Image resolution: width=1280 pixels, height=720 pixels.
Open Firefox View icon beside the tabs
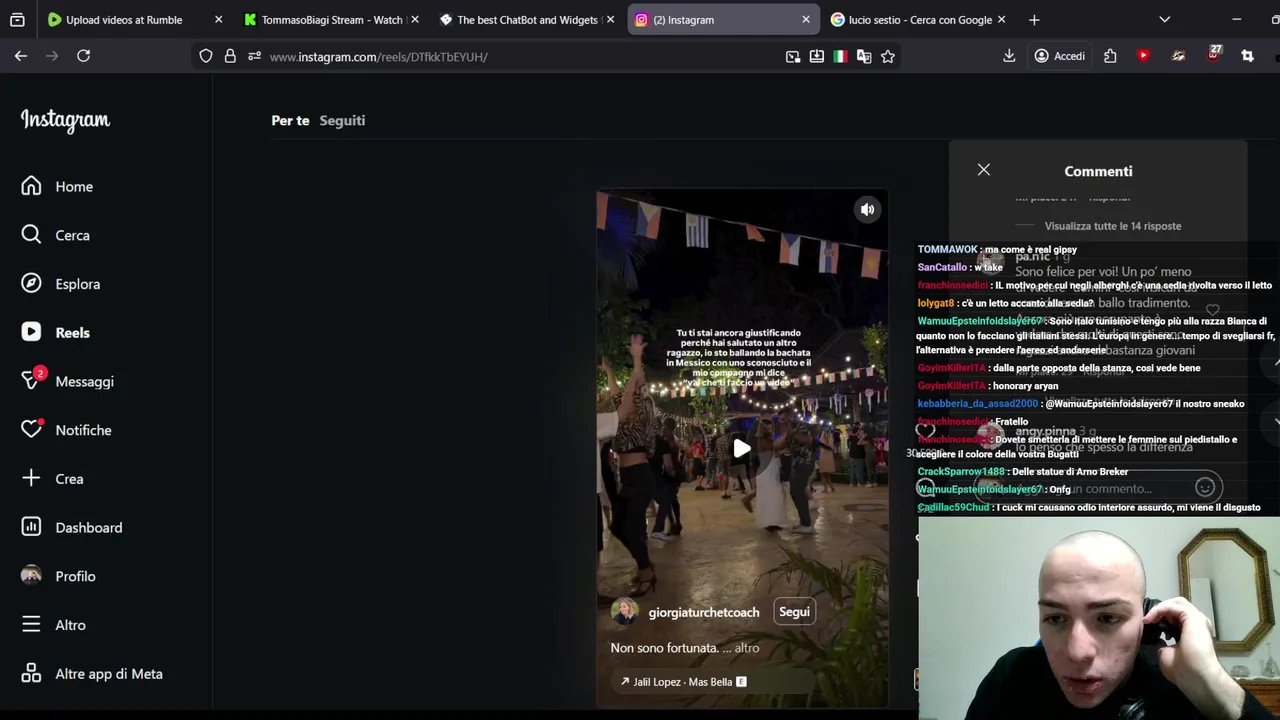[17, 20]
